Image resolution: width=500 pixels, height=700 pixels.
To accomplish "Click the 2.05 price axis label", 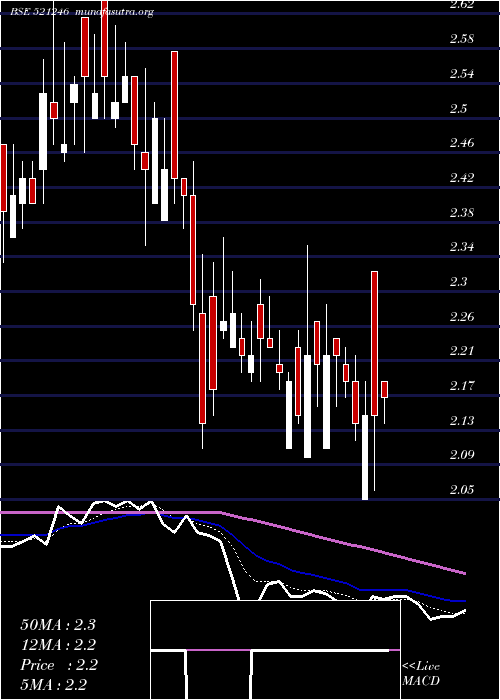I will coord(462,490).
